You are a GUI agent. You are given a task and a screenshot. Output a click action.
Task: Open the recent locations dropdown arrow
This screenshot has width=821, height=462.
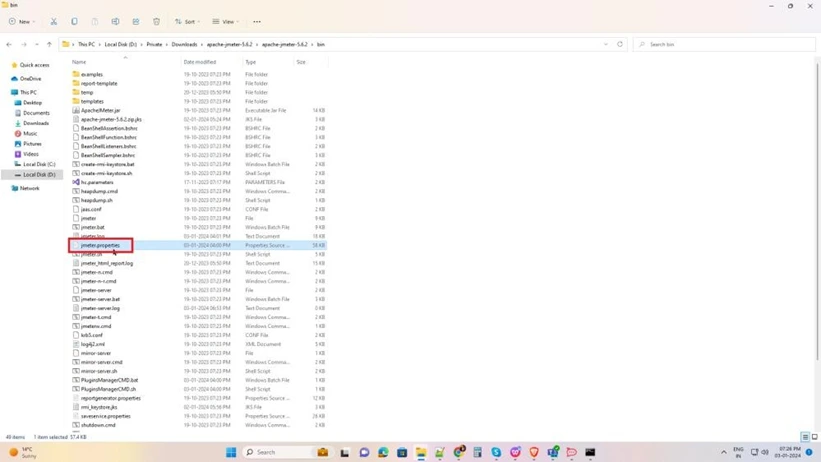[36, 45]
